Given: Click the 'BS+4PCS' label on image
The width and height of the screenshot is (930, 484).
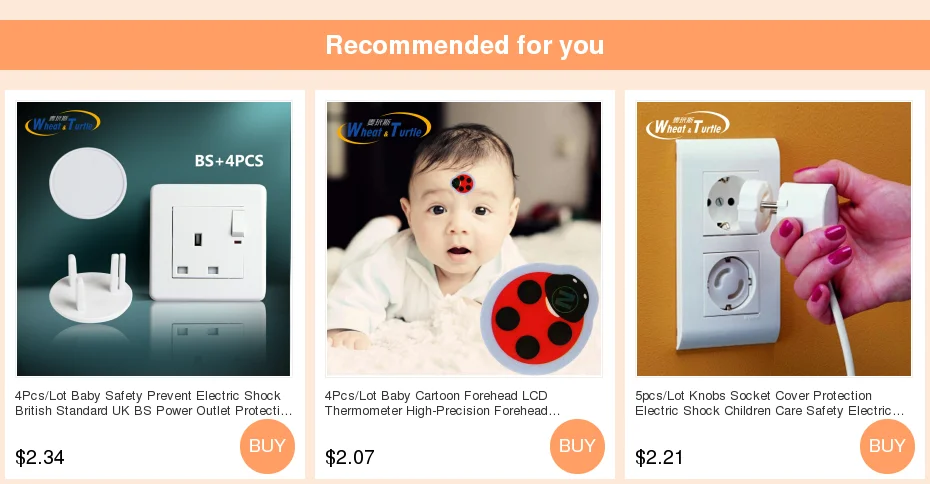Looking at the screenshot, I should [x=229, y=161].
